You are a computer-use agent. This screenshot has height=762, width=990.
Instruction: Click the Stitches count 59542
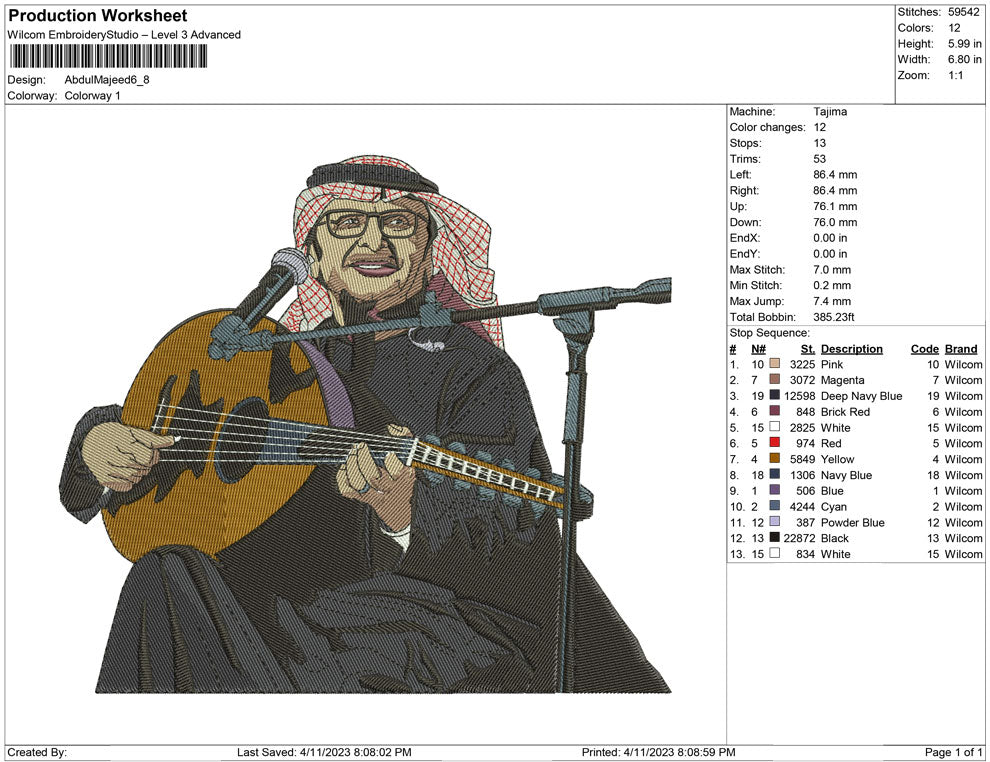[963, 12]
